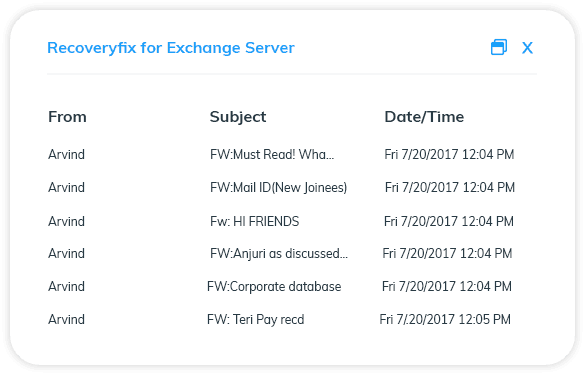Select FW:Anjuri as discussed... message
Viewport: 585px width, 375px height.
279,254
